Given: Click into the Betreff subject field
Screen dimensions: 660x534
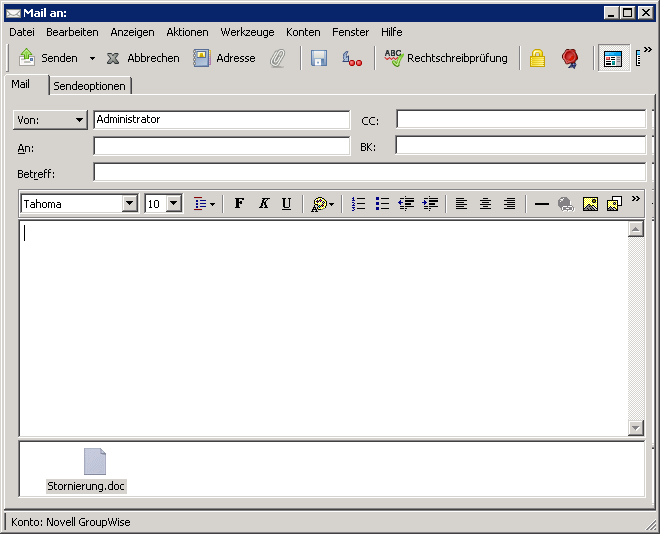Looking at the screenshot, I should (x=368, y=172).
